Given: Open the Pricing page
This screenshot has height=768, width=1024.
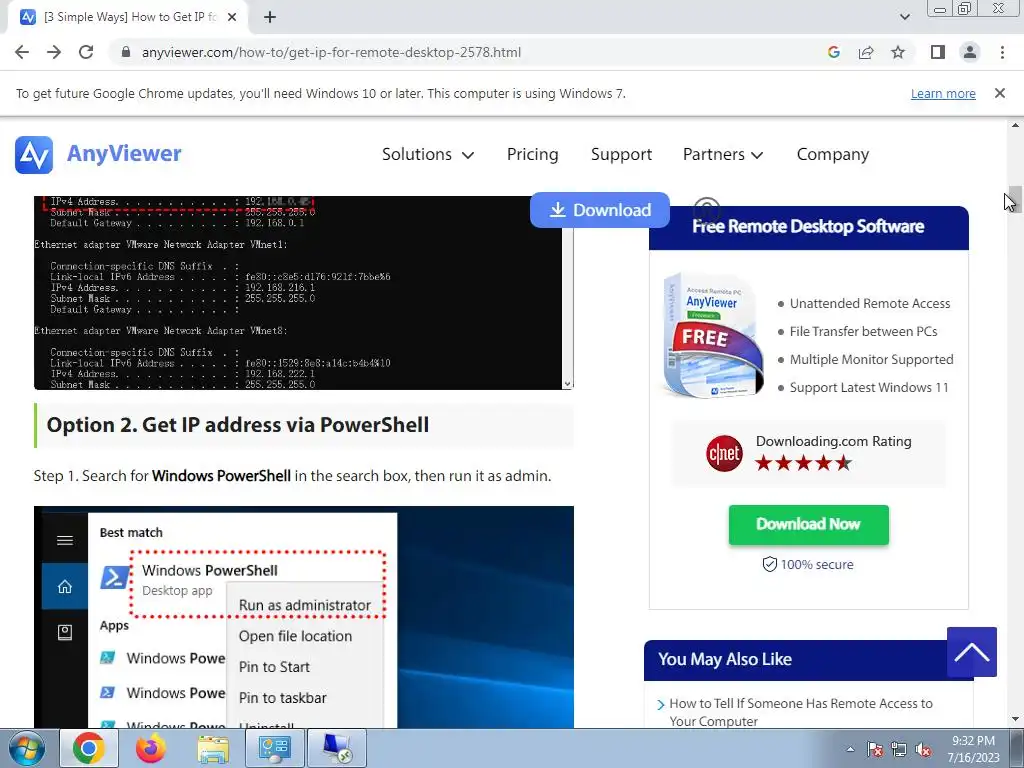Looking at the screenshot, I should tap(532, 155).
